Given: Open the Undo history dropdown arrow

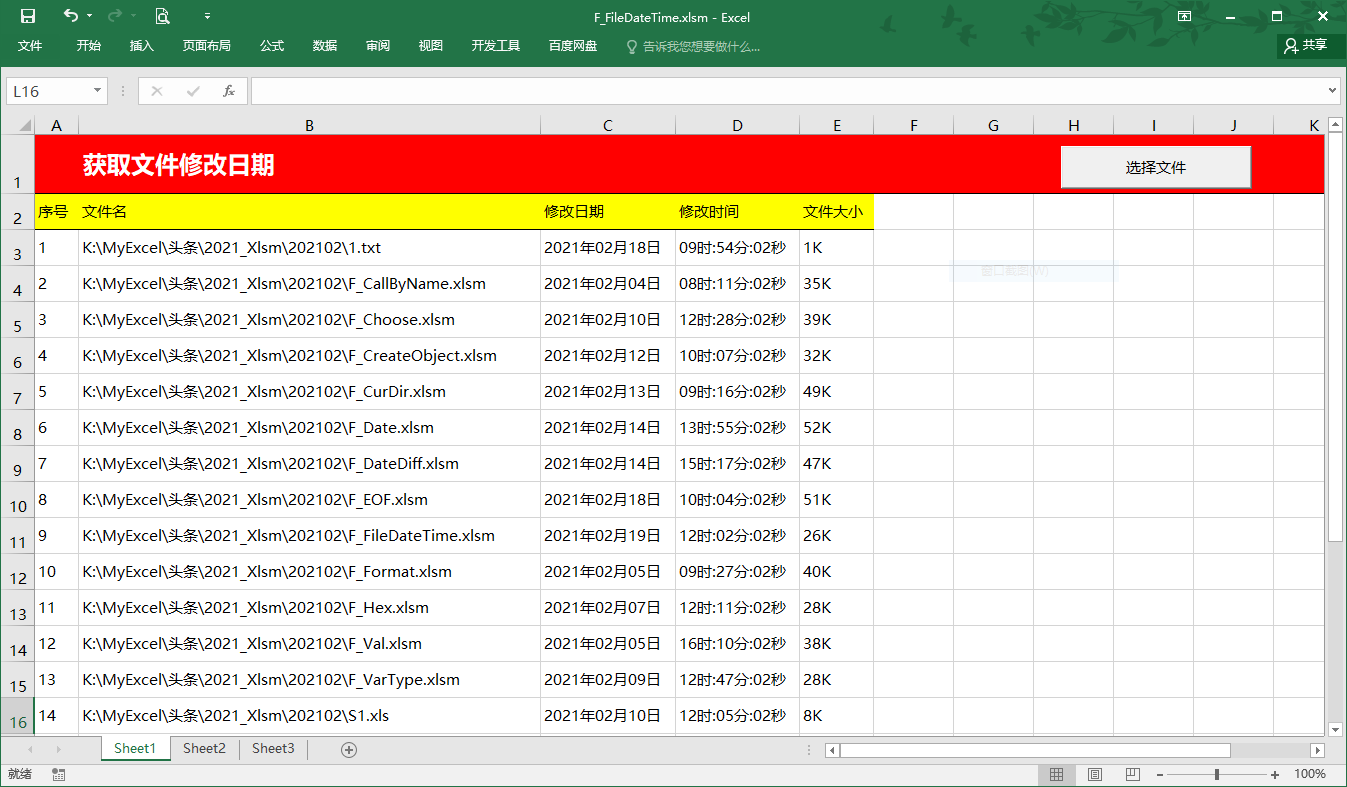Looking at the screenshot, I should click(89, 16).
